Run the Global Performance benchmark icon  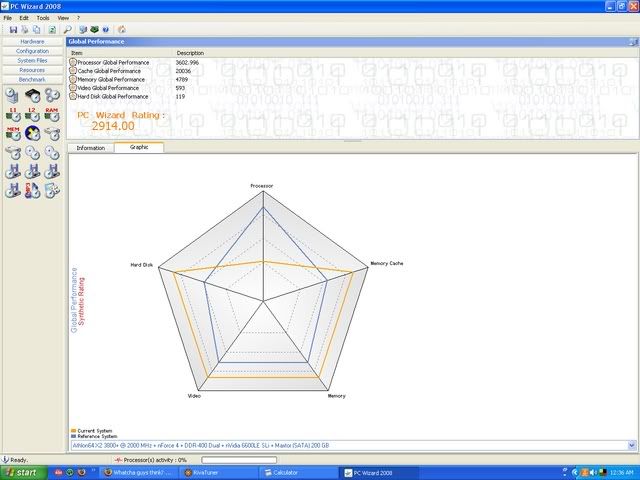click(x=13, y=96)
